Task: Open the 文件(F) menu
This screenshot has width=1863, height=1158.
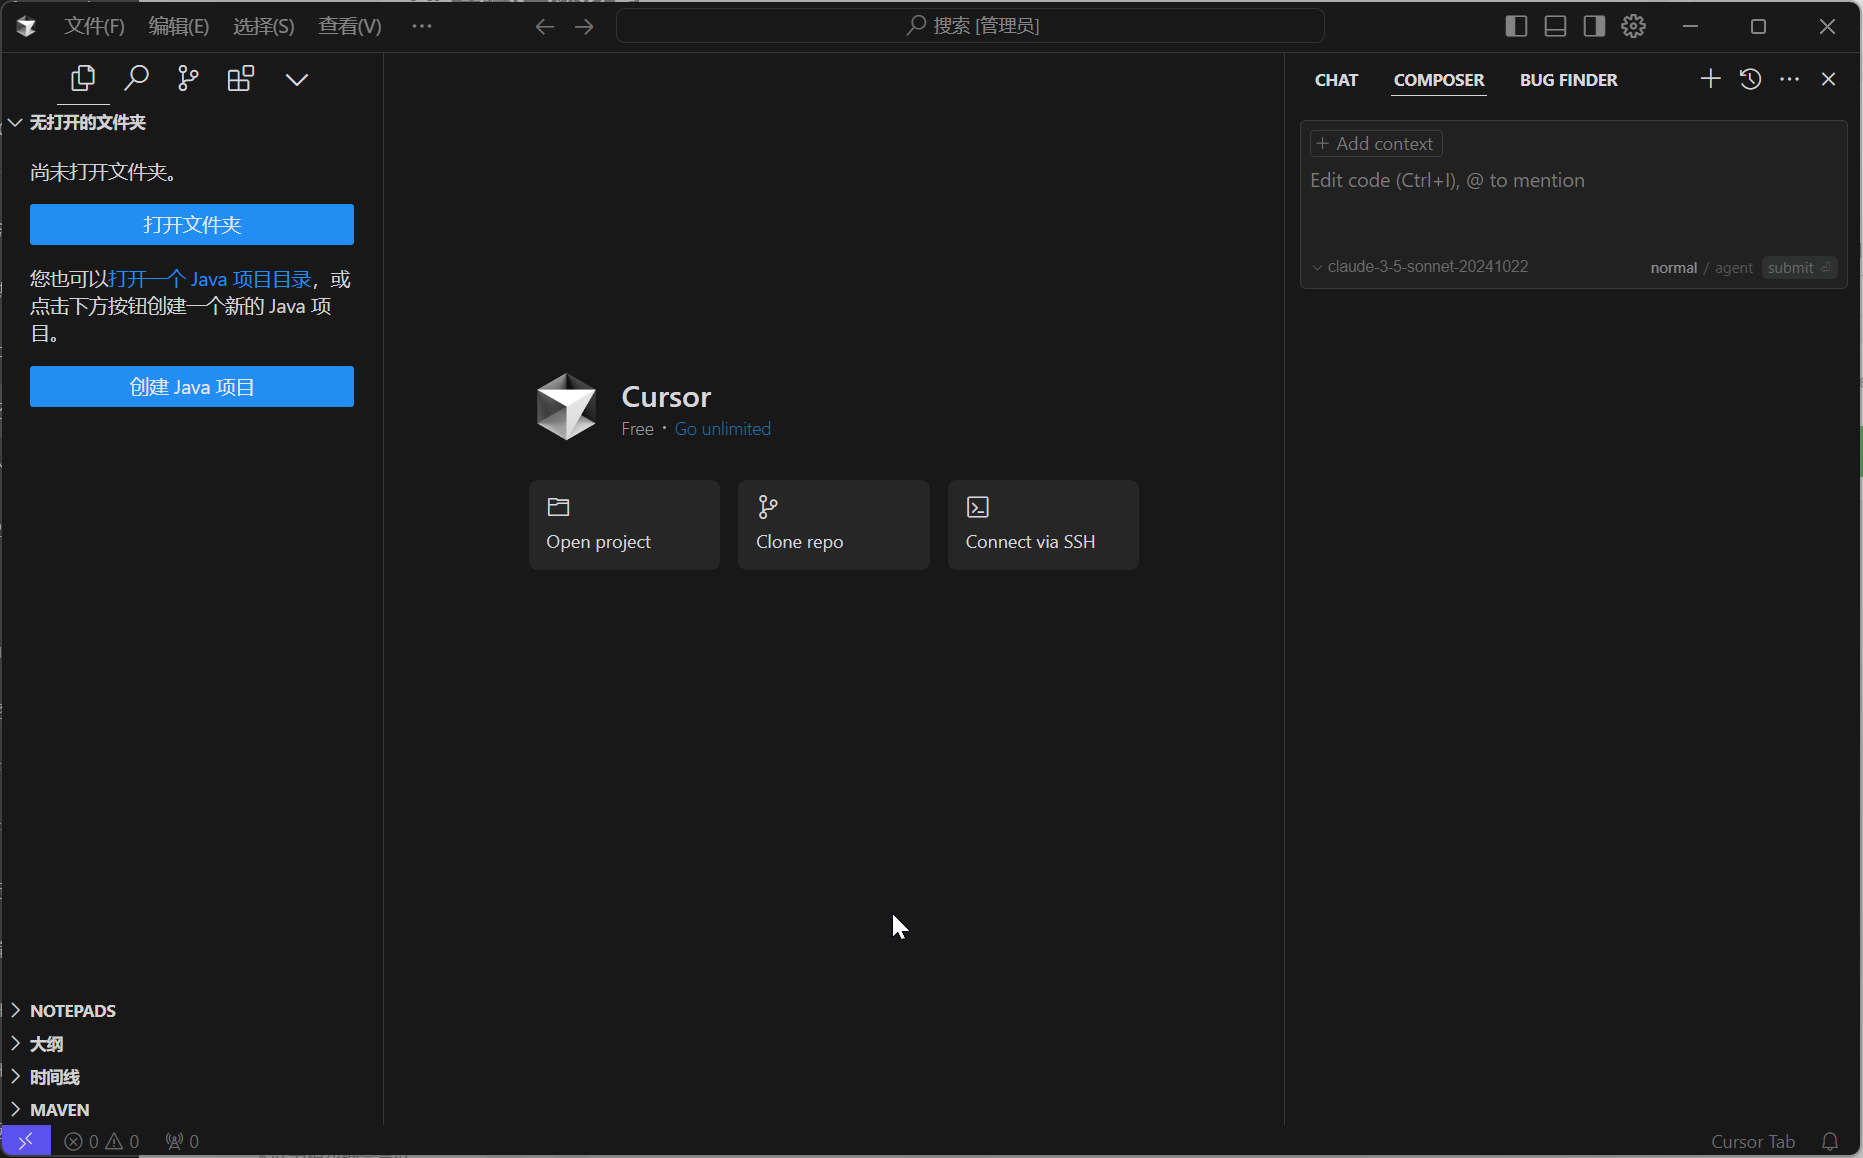Action: click(94, 26)
